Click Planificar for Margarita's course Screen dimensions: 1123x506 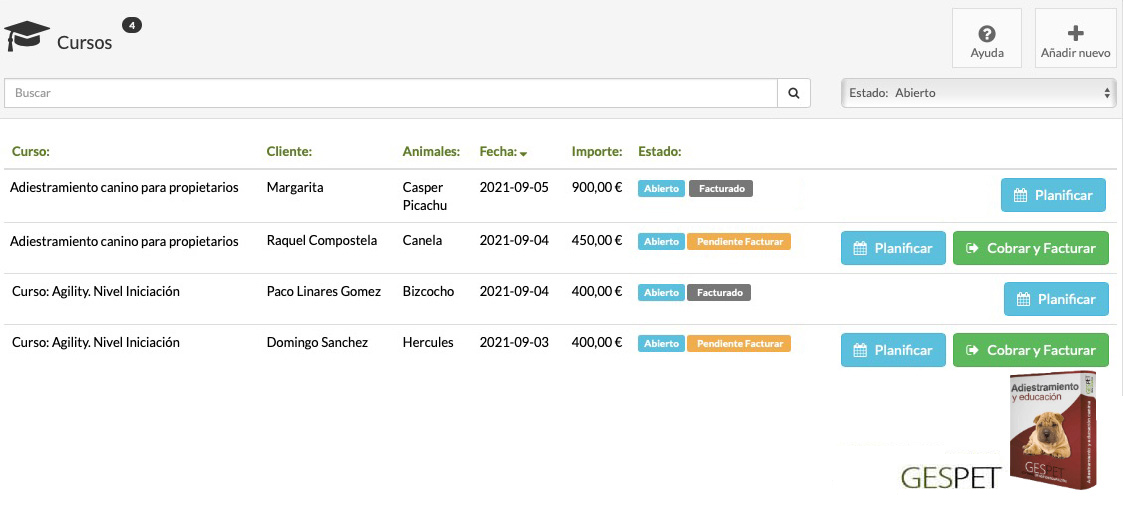1053,196
